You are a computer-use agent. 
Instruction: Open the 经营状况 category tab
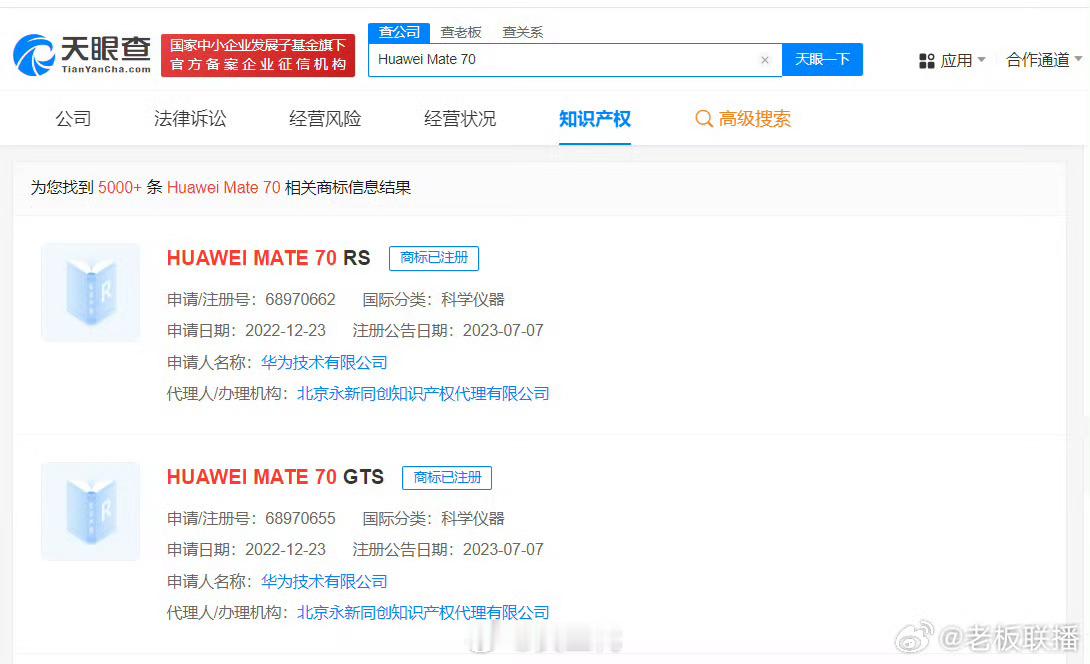pyautogui.click(x=459, y=119)
